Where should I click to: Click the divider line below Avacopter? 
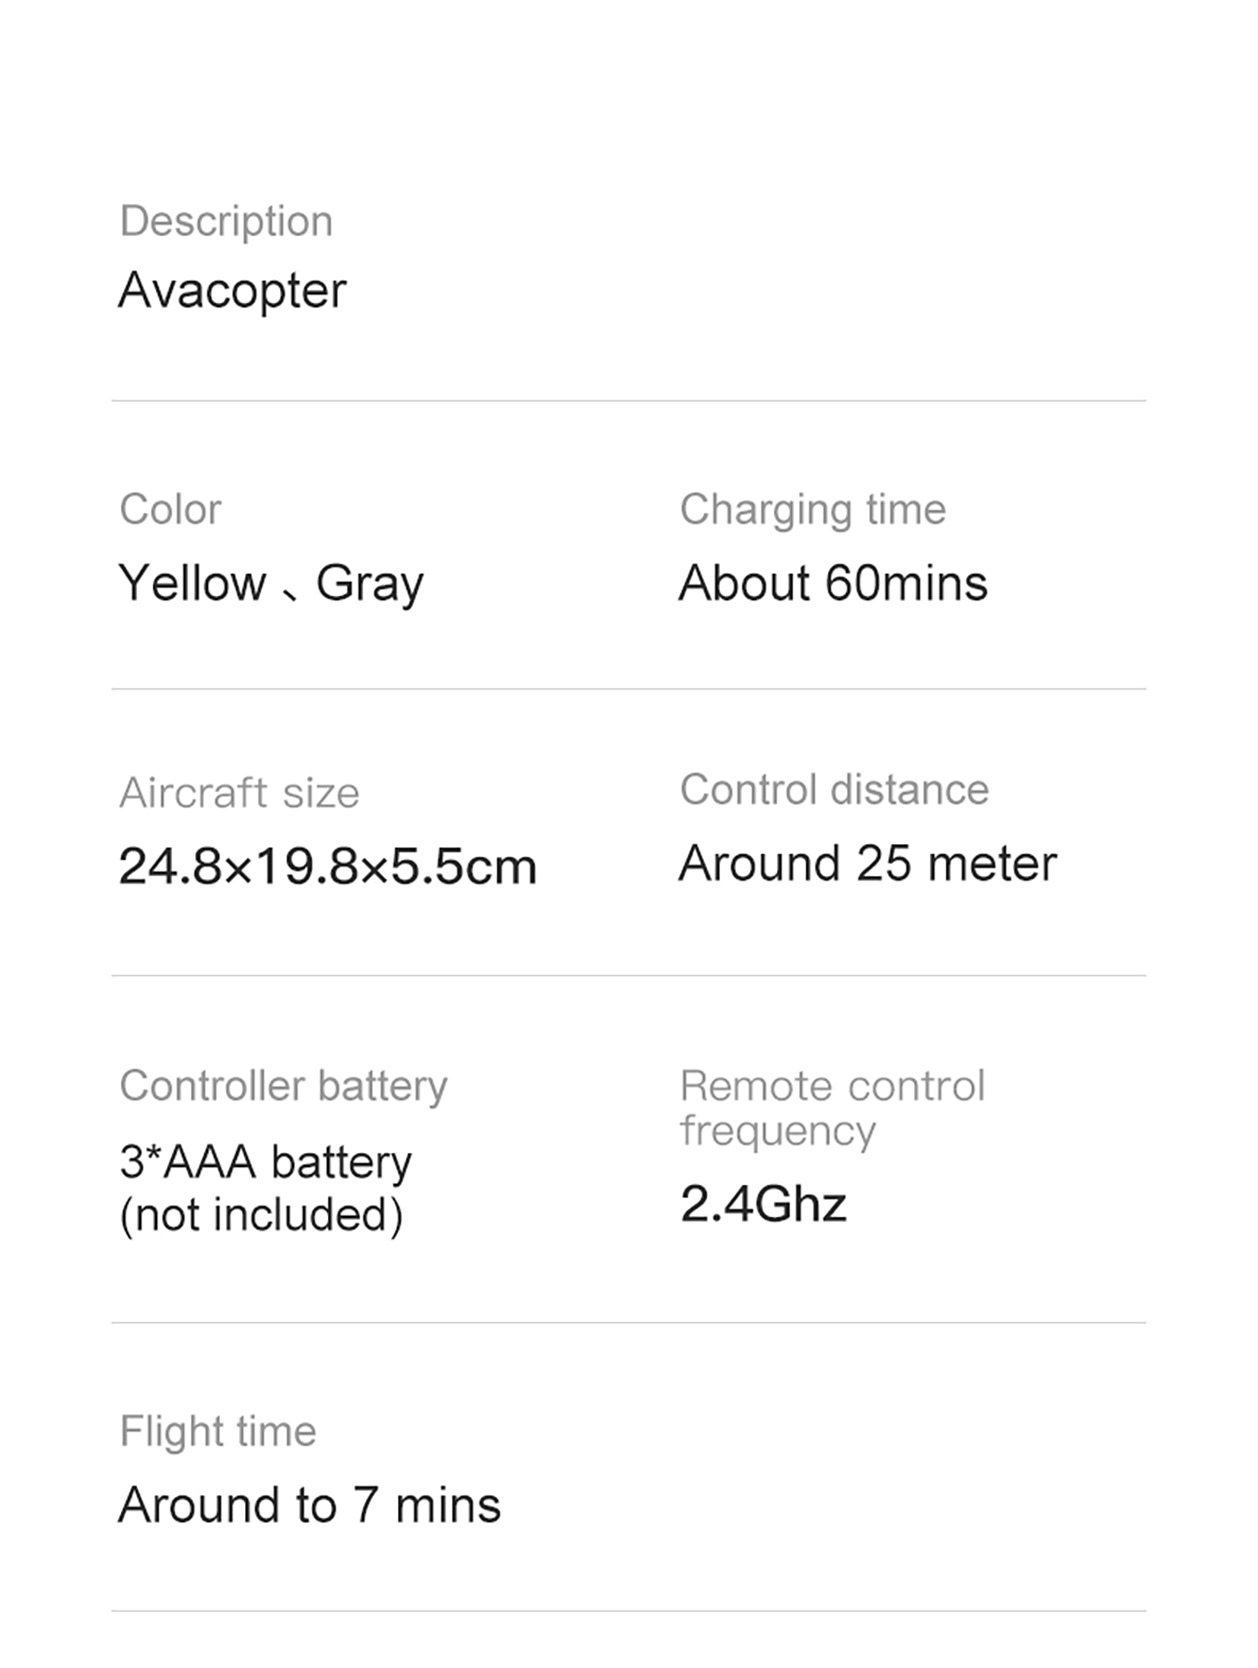628,401
